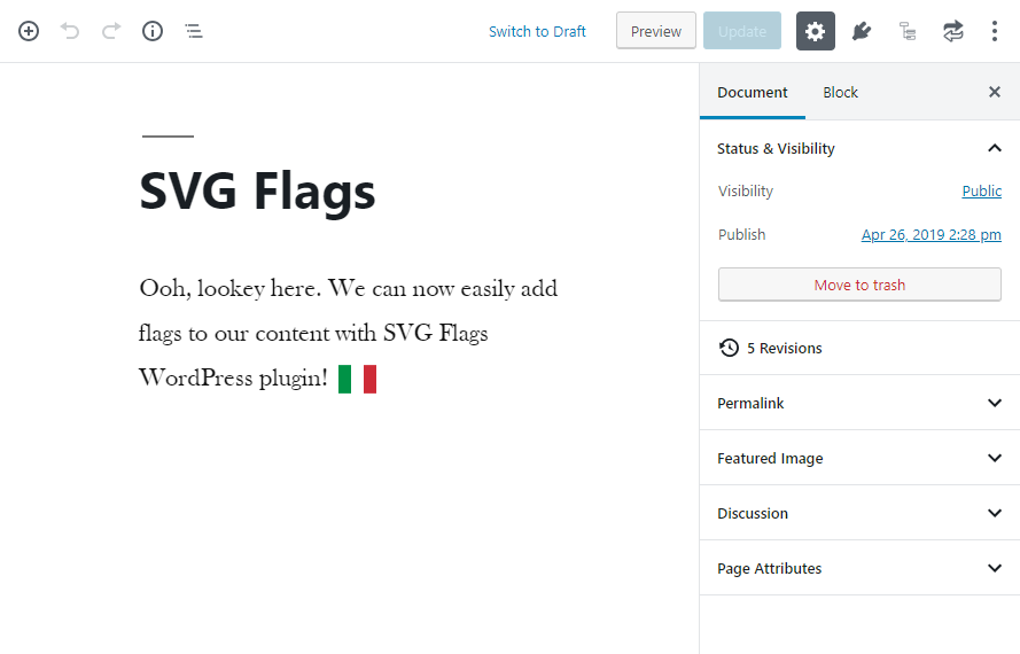Expand the Permalink section

tap(994, 403)
